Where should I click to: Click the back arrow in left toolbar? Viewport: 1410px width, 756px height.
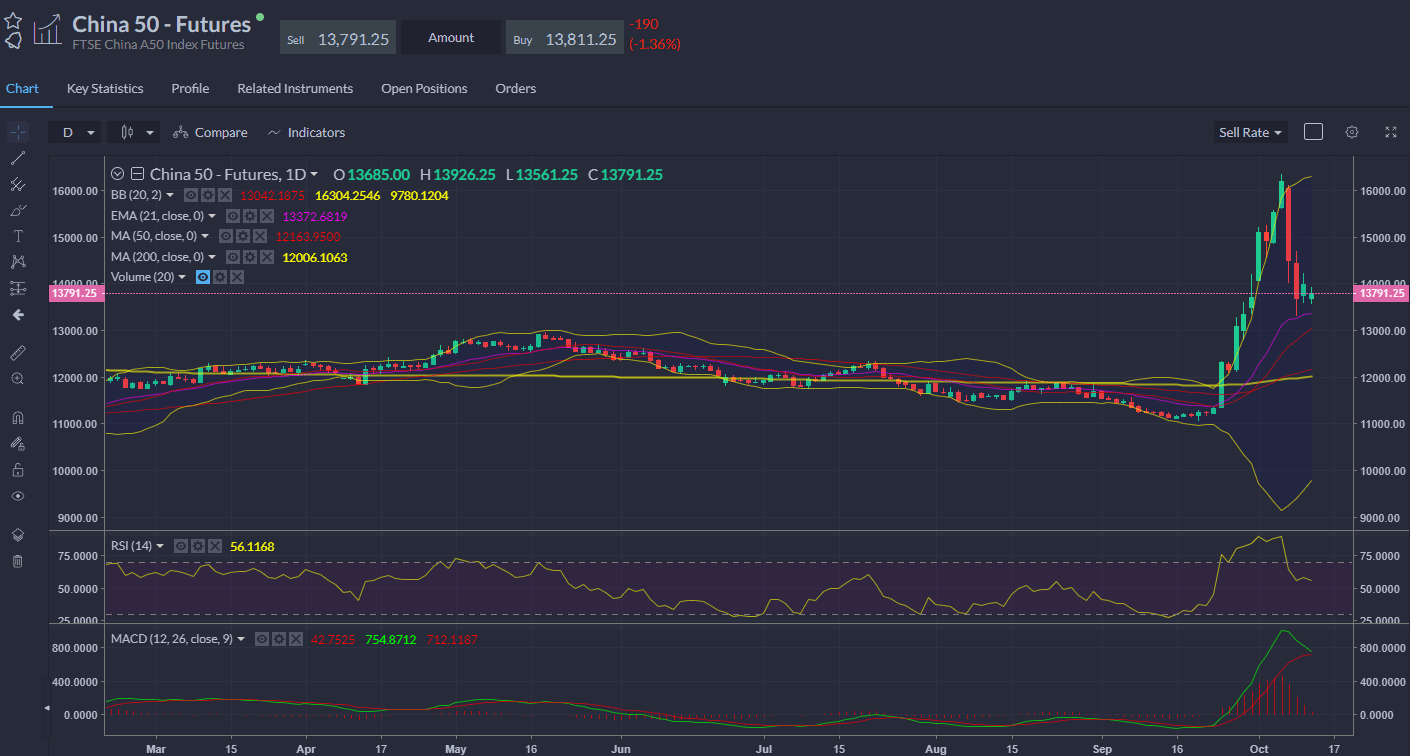pos(17,314)
